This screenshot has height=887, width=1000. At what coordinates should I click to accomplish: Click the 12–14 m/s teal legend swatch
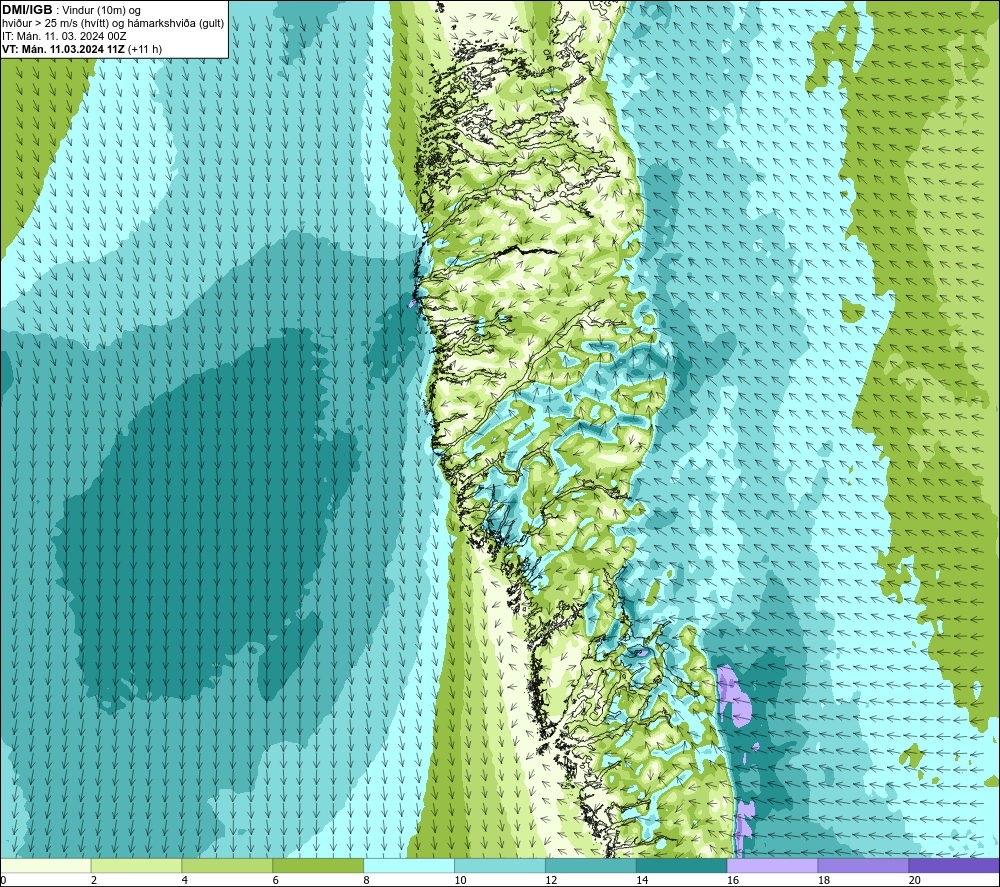click(591, 865)
